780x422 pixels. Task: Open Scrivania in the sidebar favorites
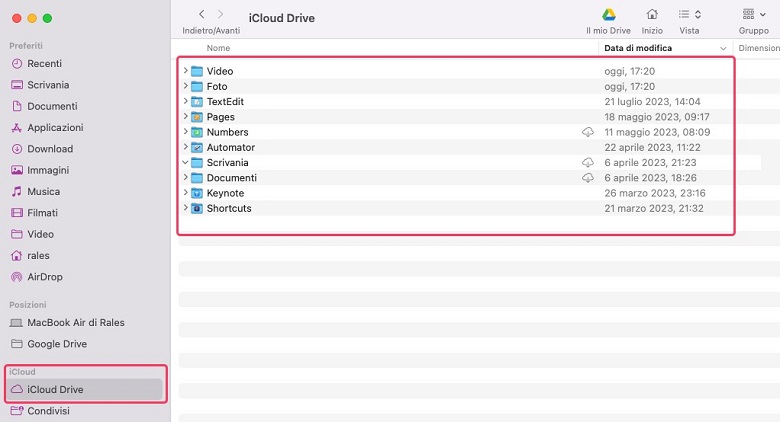pyautogui.click(x=40, y=85)
